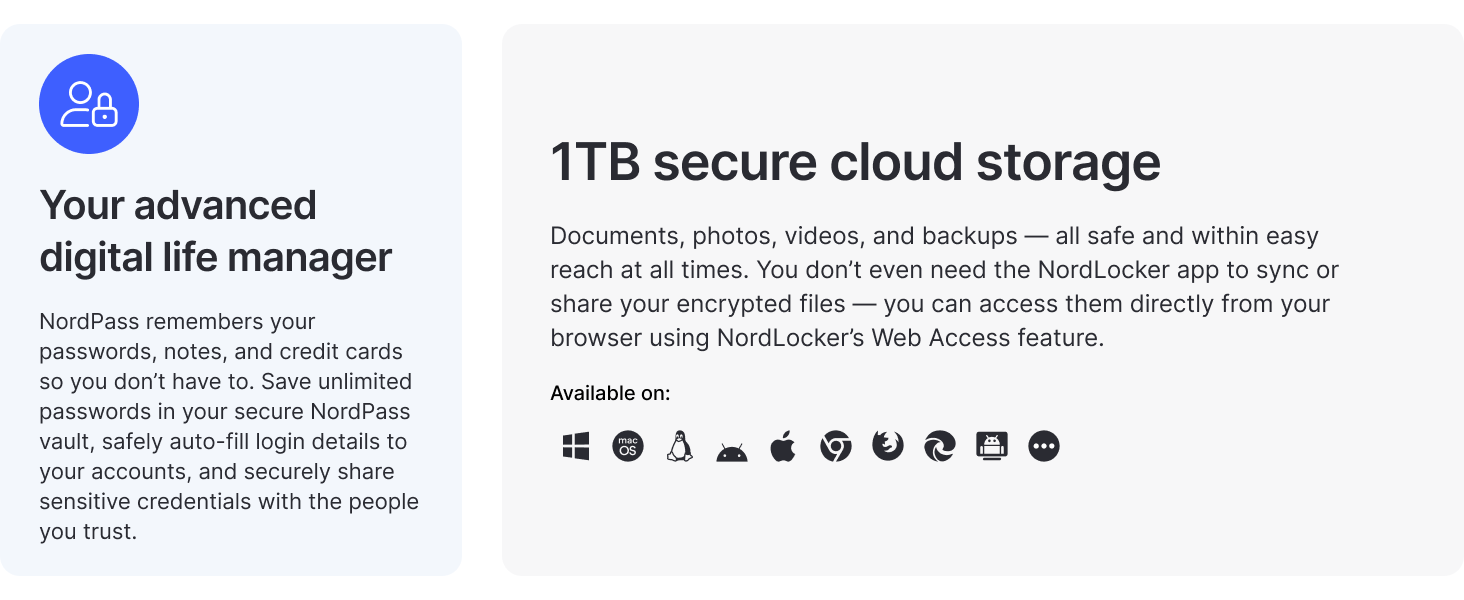
Task: Click the "NordLocker's Web Access feature" text
Action: 910,338
